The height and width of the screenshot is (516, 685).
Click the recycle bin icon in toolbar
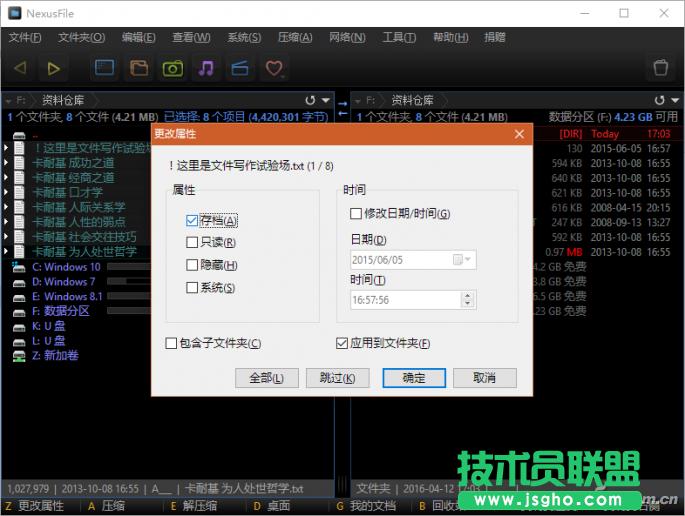(x=660, y=68)
